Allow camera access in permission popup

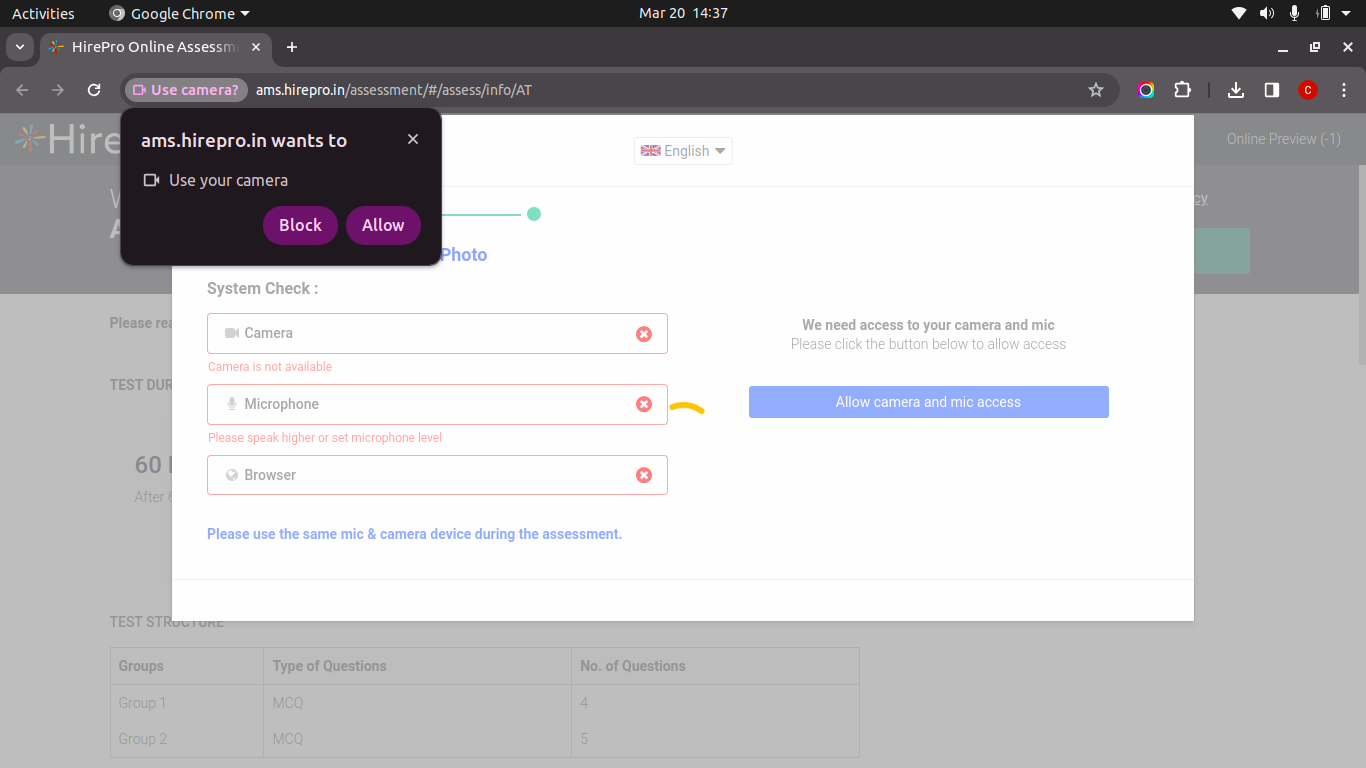(383, 225)
